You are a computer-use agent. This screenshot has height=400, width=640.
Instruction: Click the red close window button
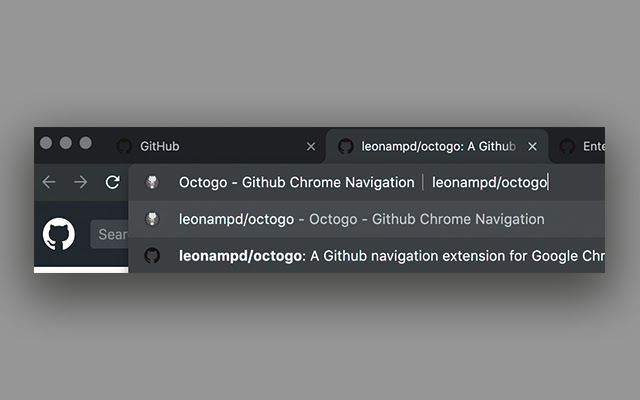46,143
